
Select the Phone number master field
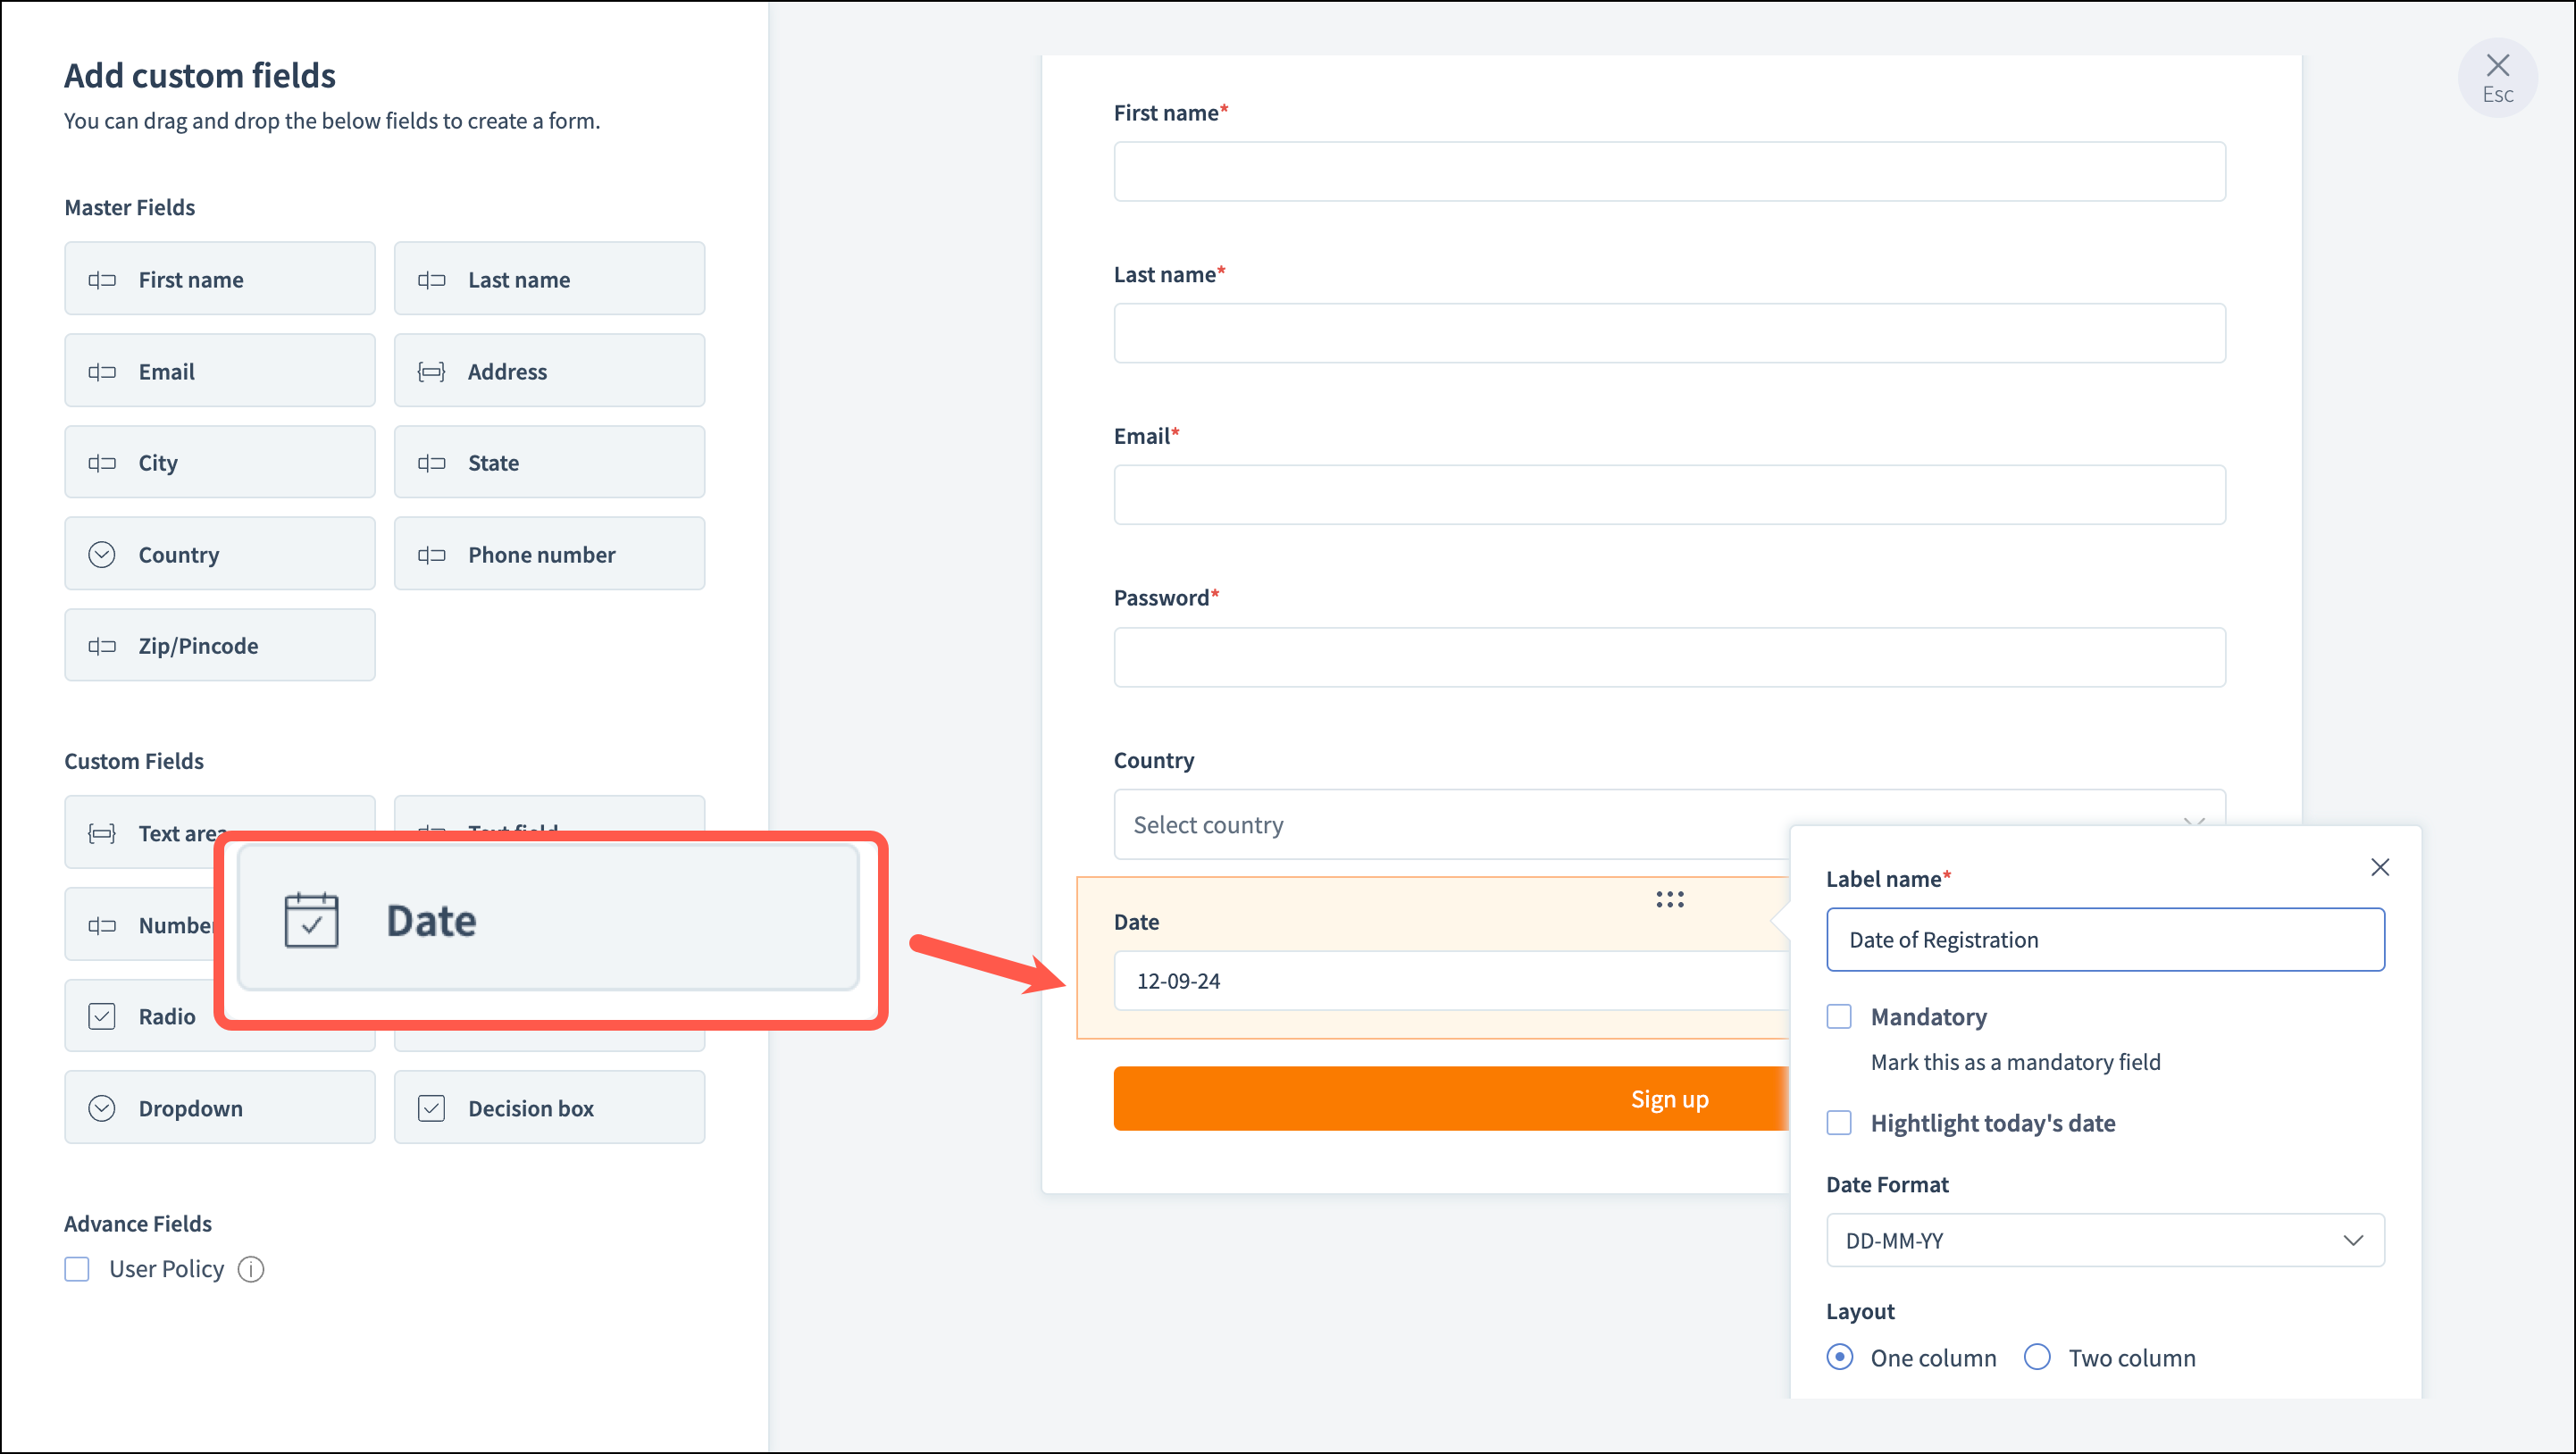[549, 554]
